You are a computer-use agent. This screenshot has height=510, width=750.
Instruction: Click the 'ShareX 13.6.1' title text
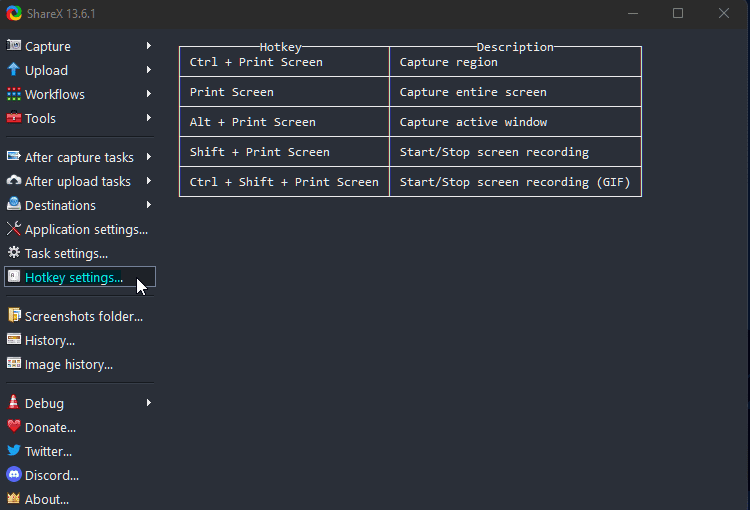(61, 13)
